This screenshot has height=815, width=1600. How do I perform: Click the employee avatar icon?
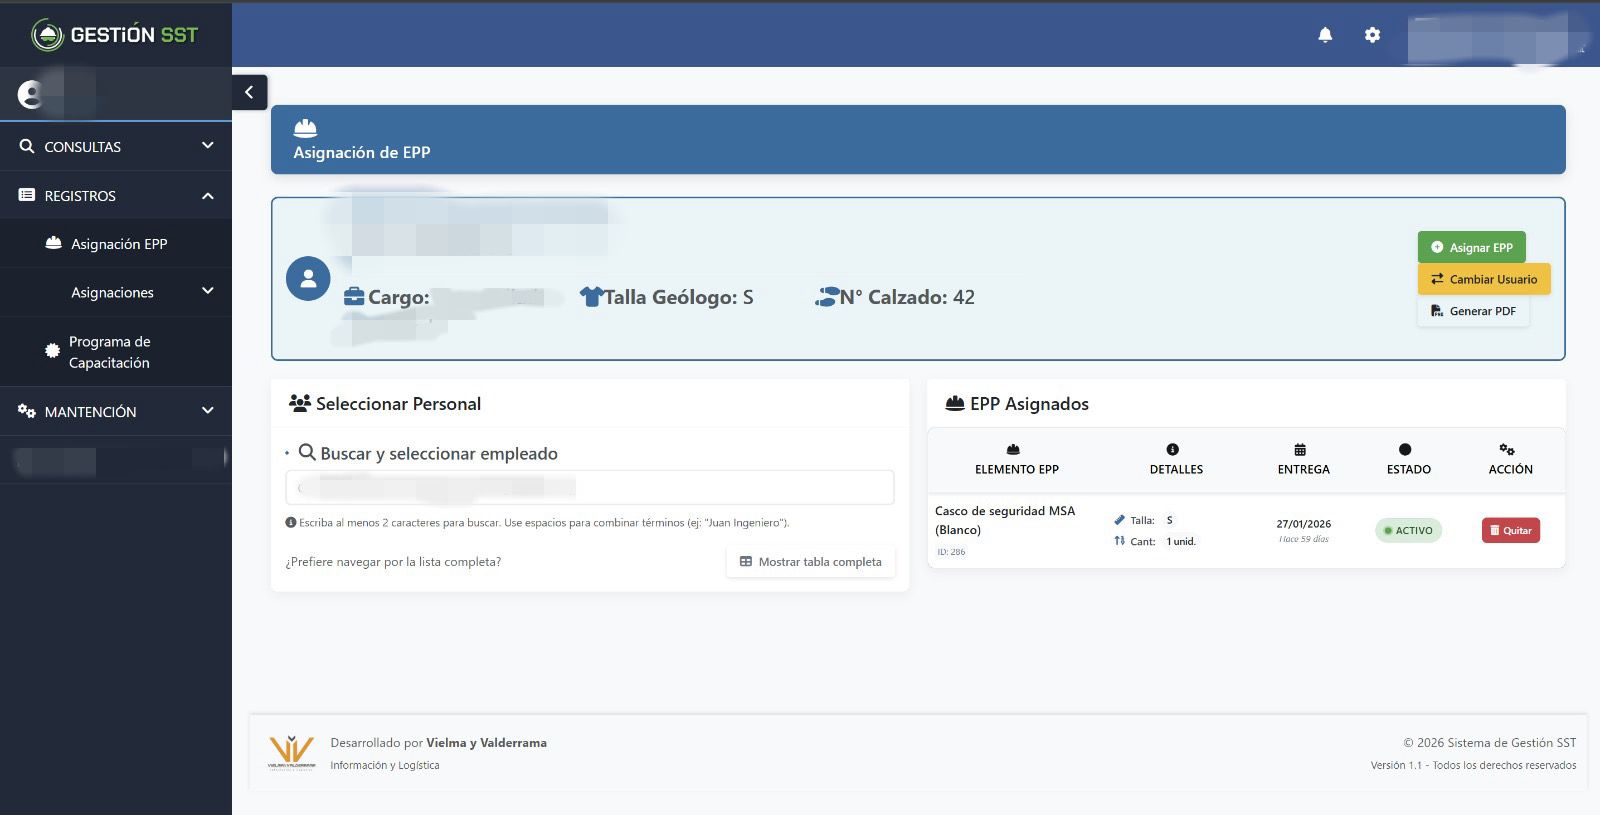pos(308,279)
